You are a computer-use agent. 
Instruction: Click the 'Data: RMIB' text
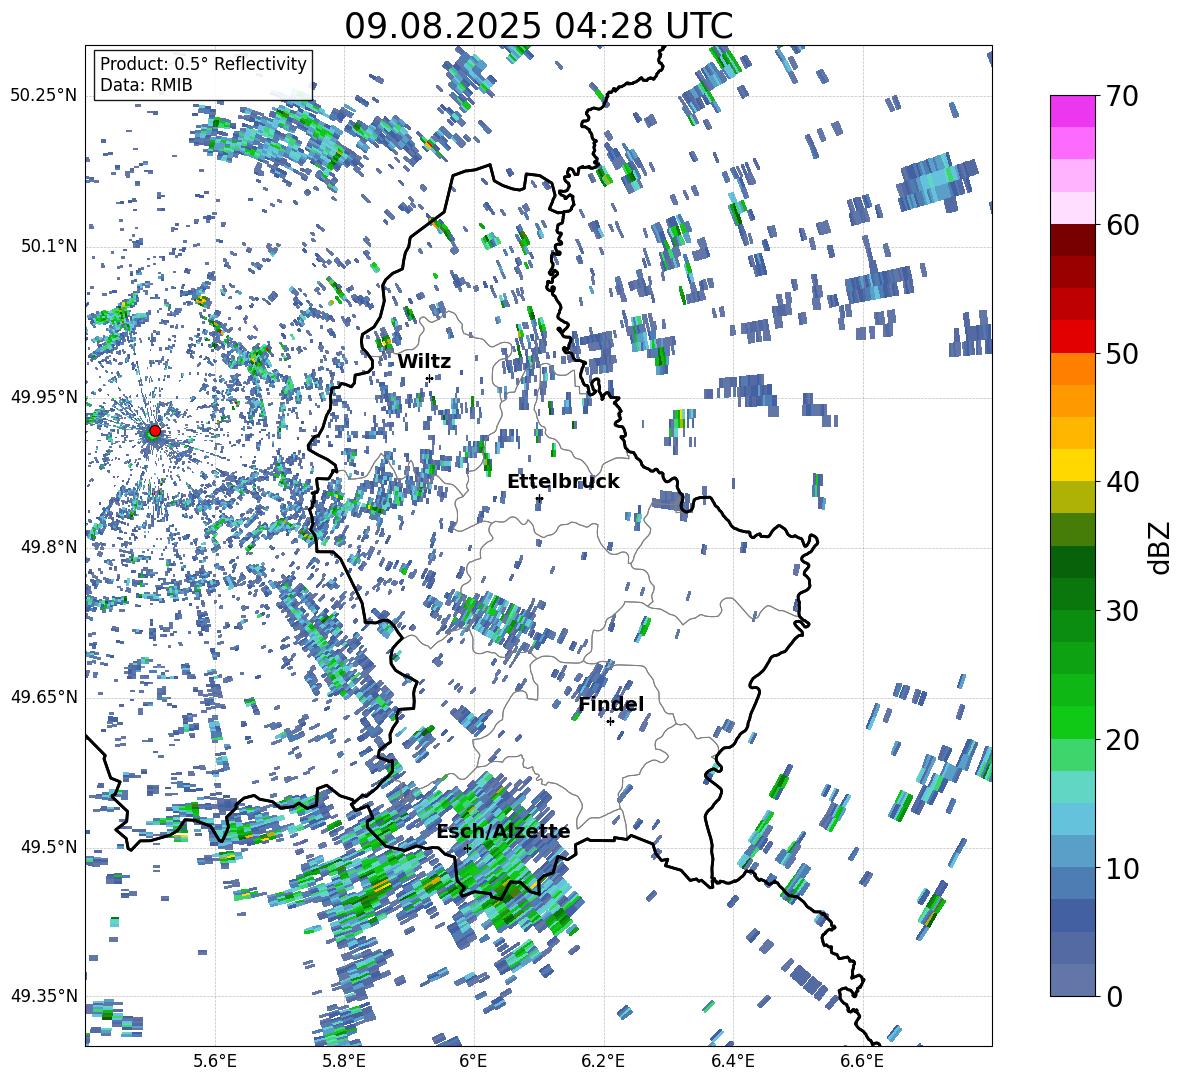(x=146, y=85)
